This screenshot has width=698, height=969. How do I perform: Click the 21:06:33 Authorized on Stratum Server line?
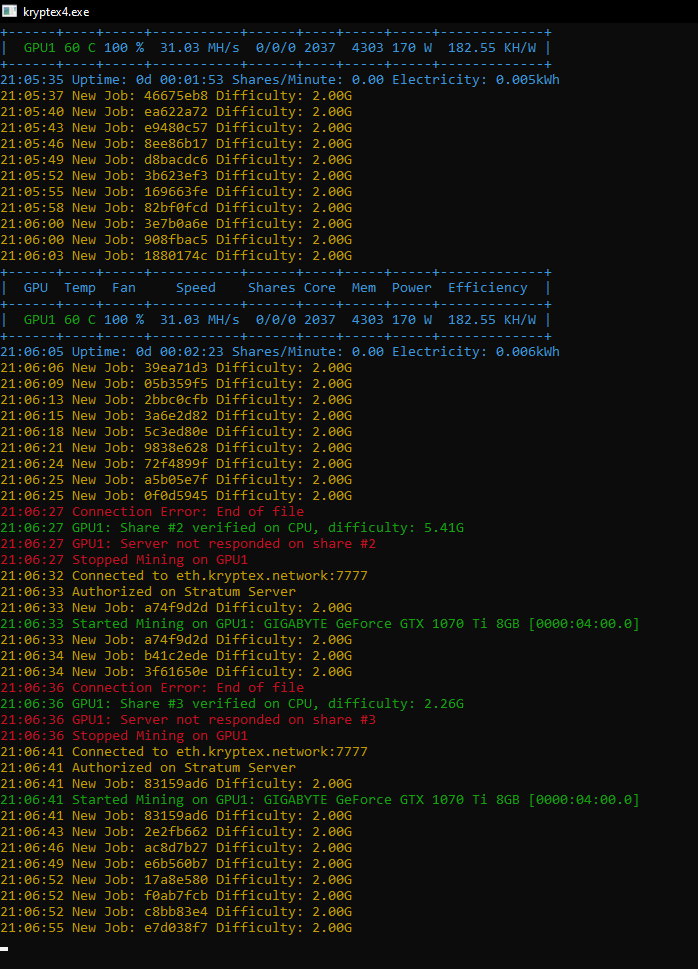click(148, 592)
